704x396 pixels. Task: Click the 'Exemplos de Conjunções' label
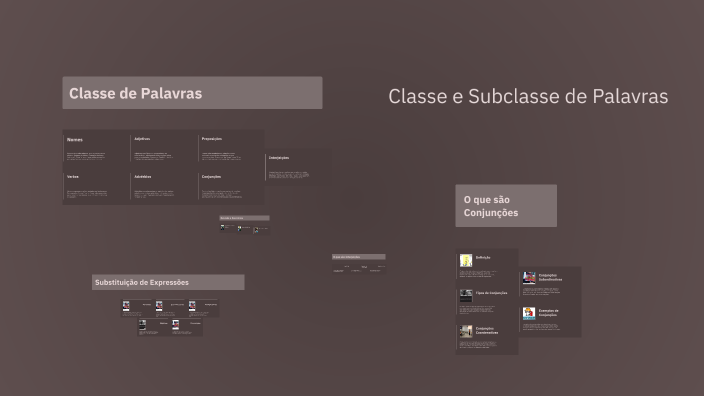[x=549, y=312]
